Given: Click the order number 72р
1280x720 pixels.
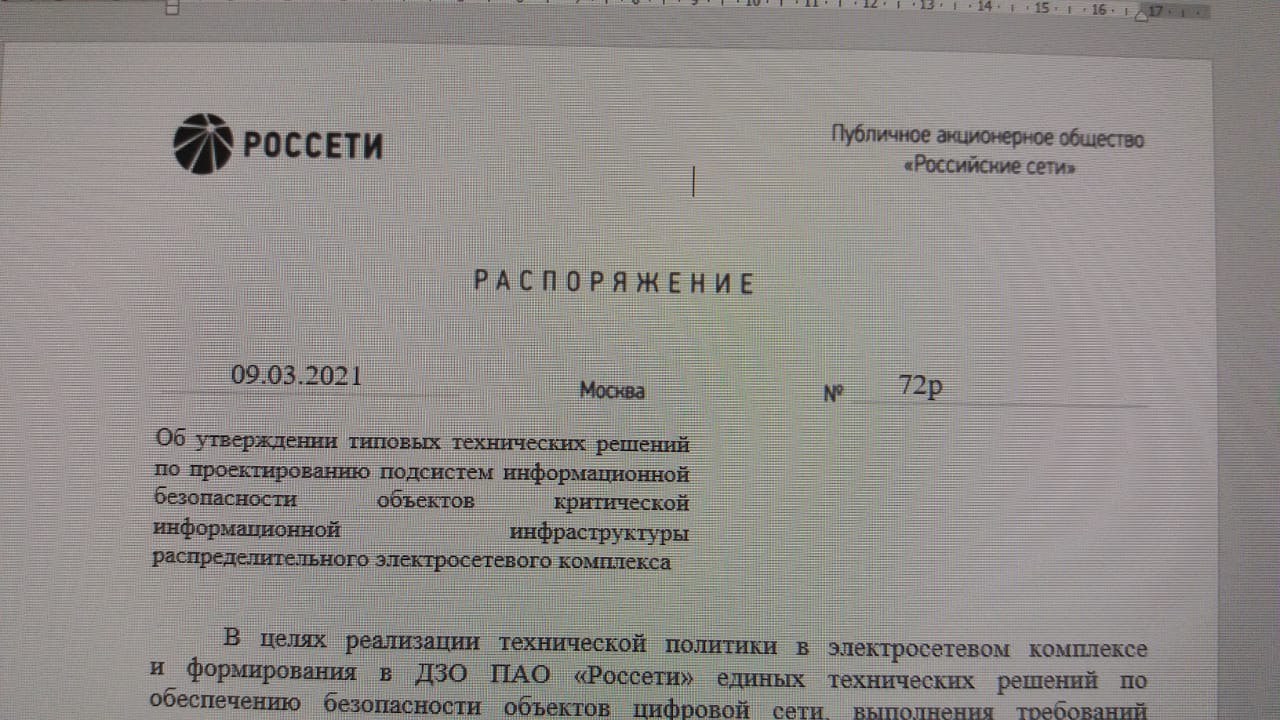Looking at the screenshot, I should click(920, 386).
